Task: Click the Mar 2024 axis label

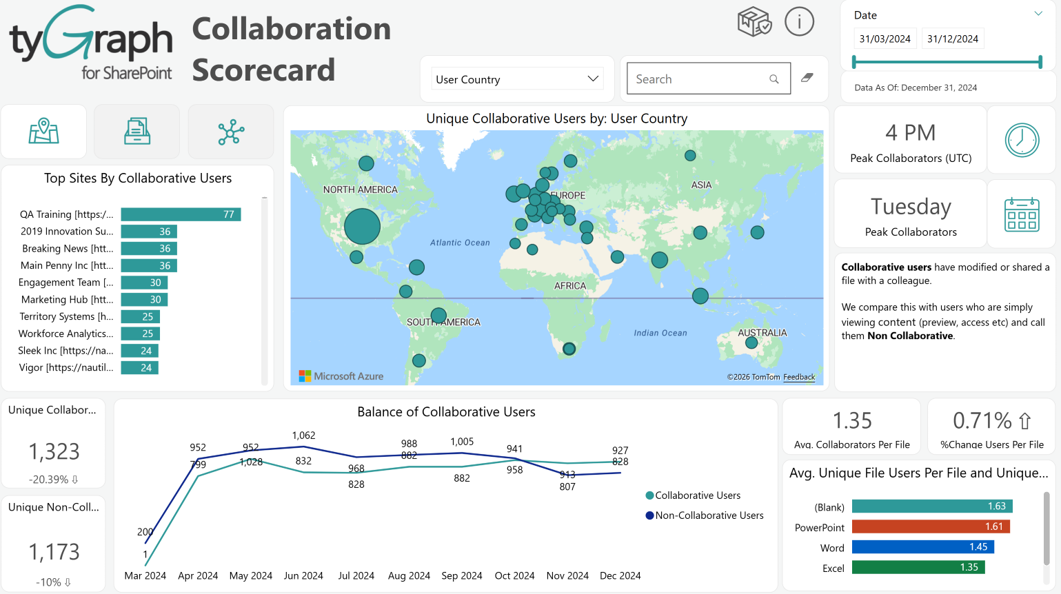Action: [145, 576]
